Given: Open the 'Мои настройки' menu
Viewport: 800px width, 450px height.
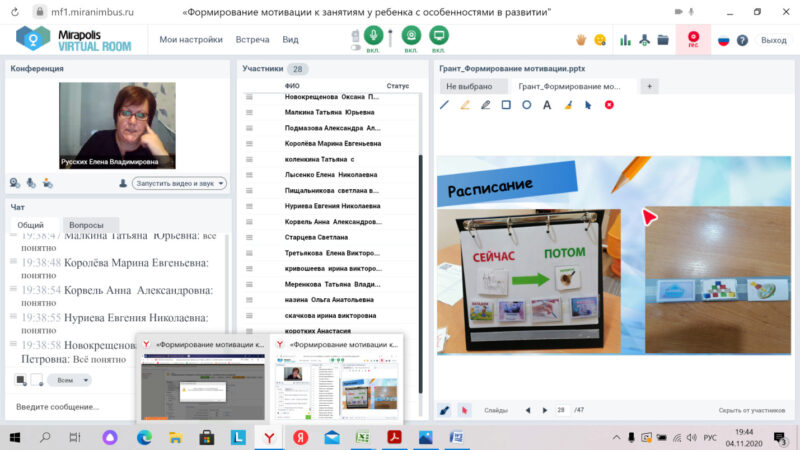Looking at the screenshot, I should click(x=191, y=40).
